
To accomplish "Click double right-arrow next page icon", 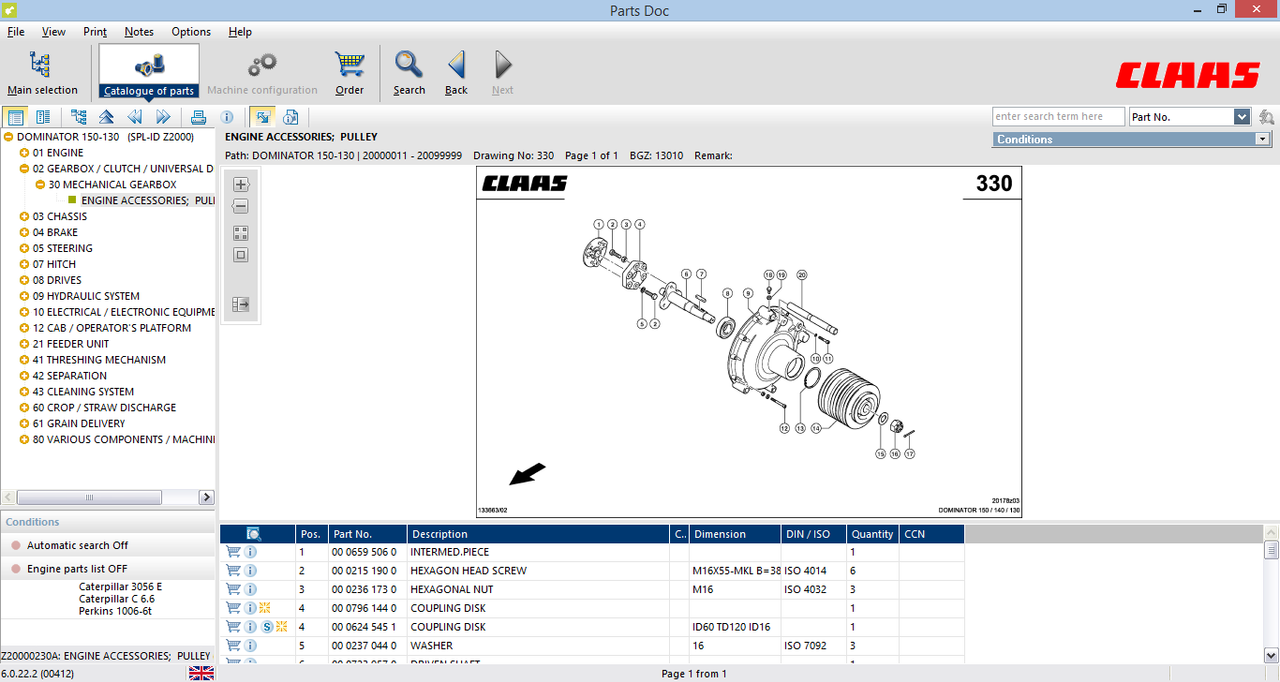I will click(163, 117).
